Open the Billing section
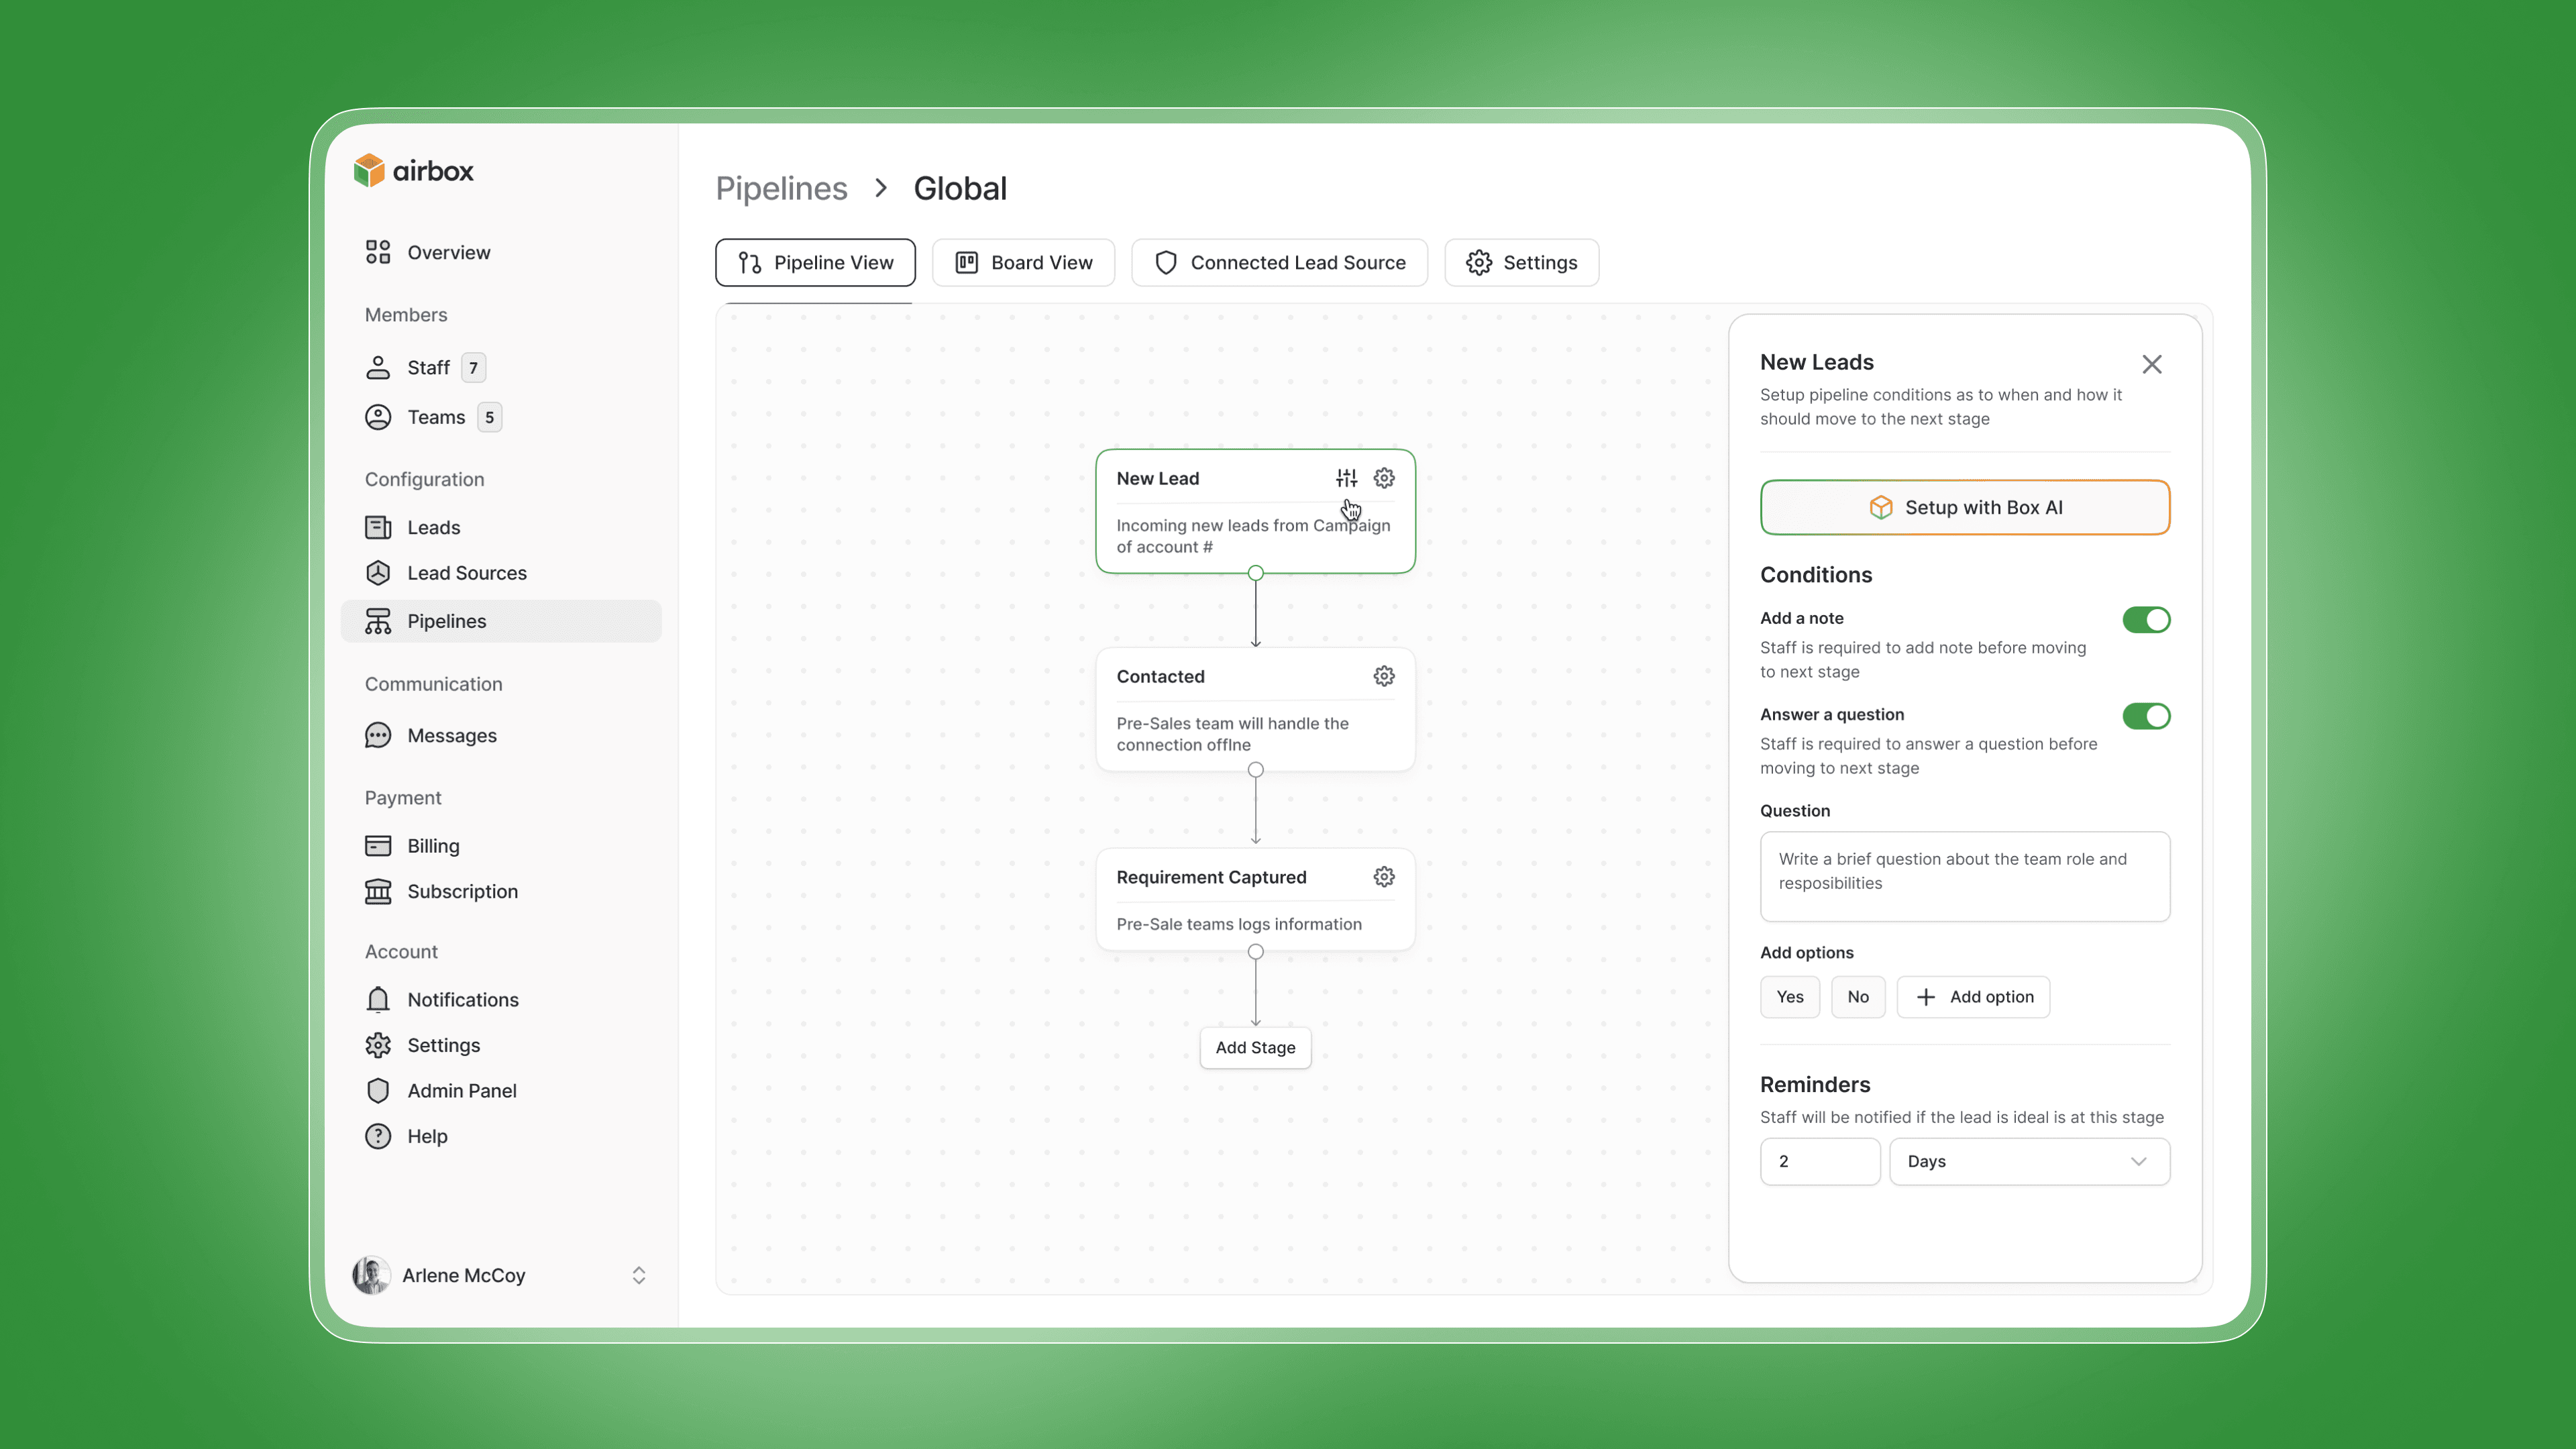Screen dimensions: 2576x1449 click(432, 845)
